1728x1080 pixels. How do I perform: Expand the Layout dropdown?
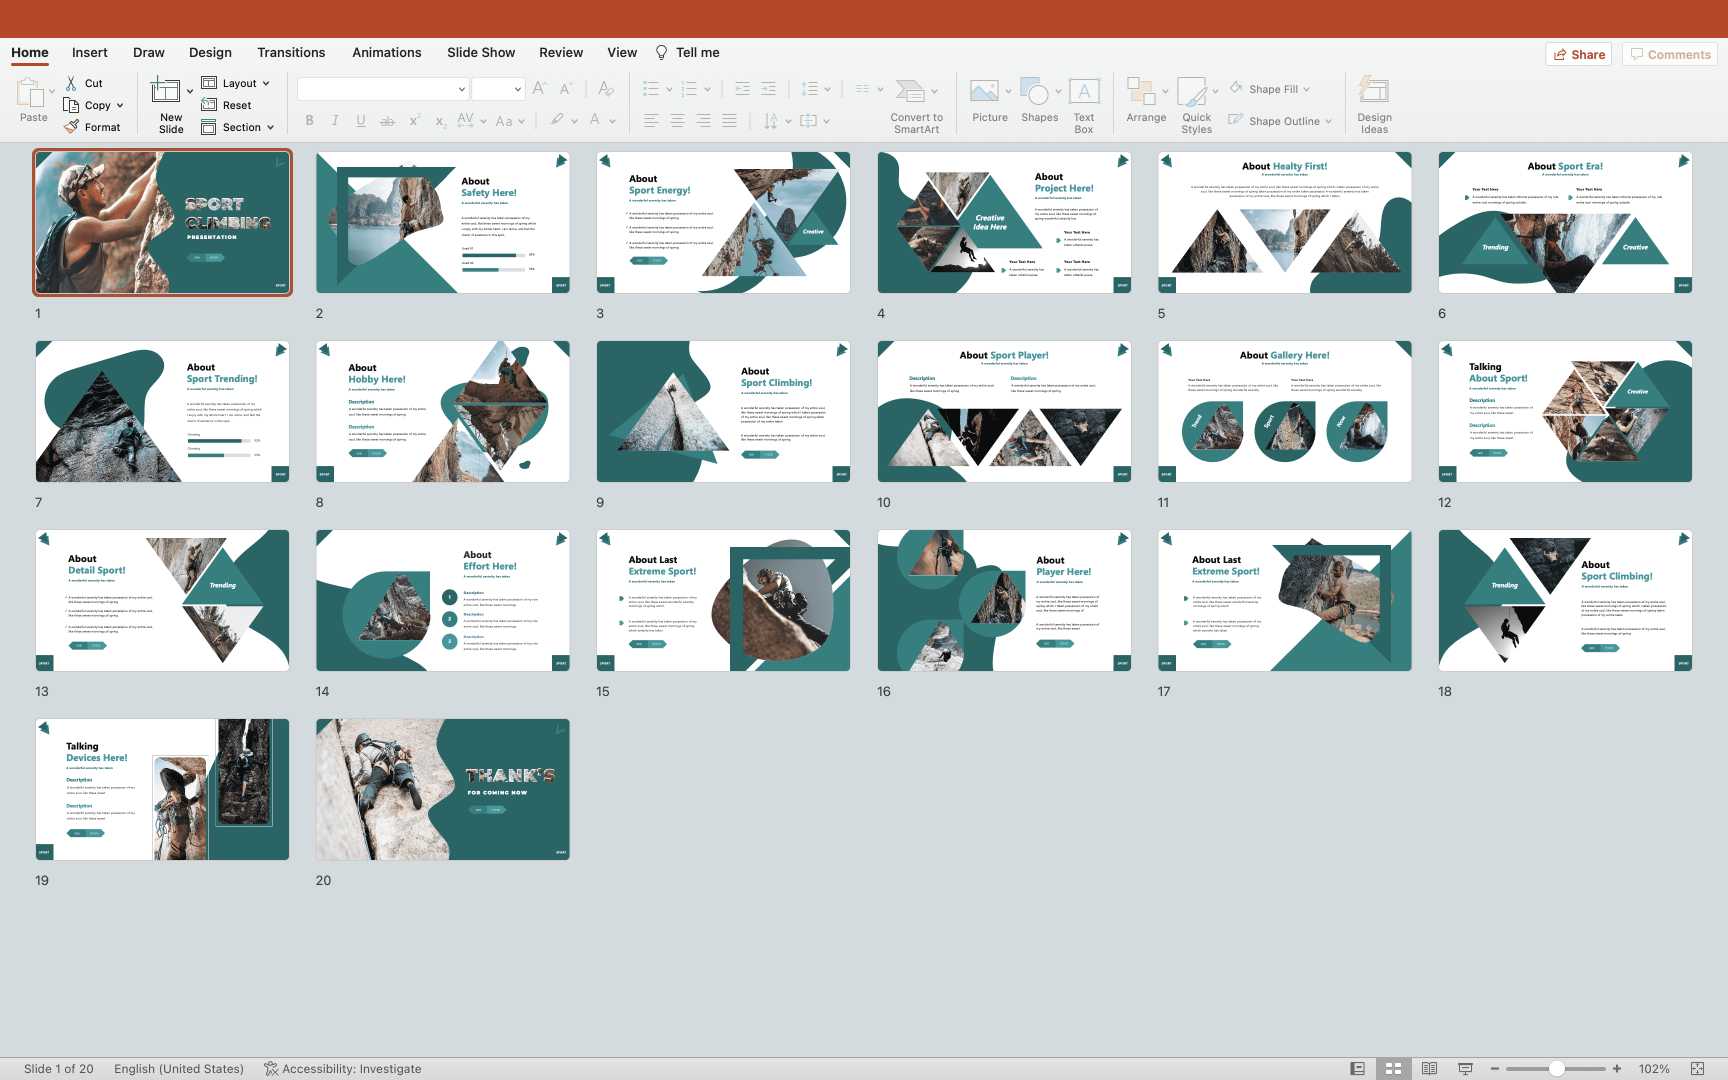coord(266,83)
